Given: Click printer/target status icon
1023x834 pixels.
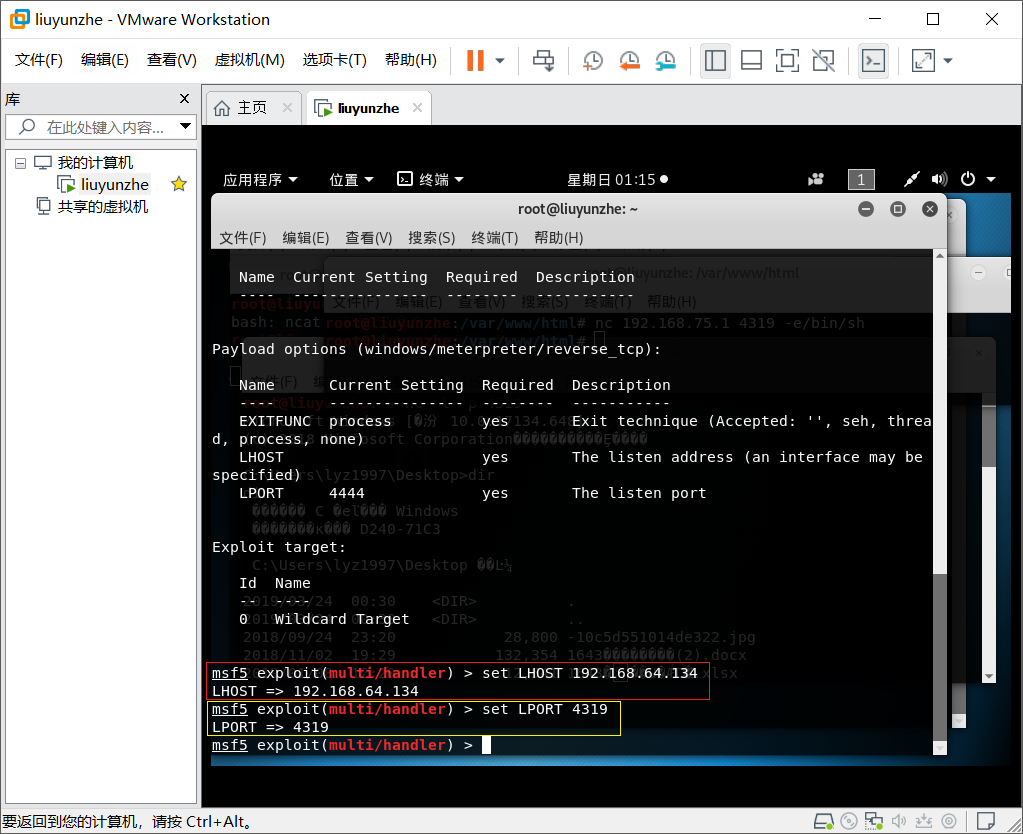Looking at the screenshot, I should [x=949, y=821].
